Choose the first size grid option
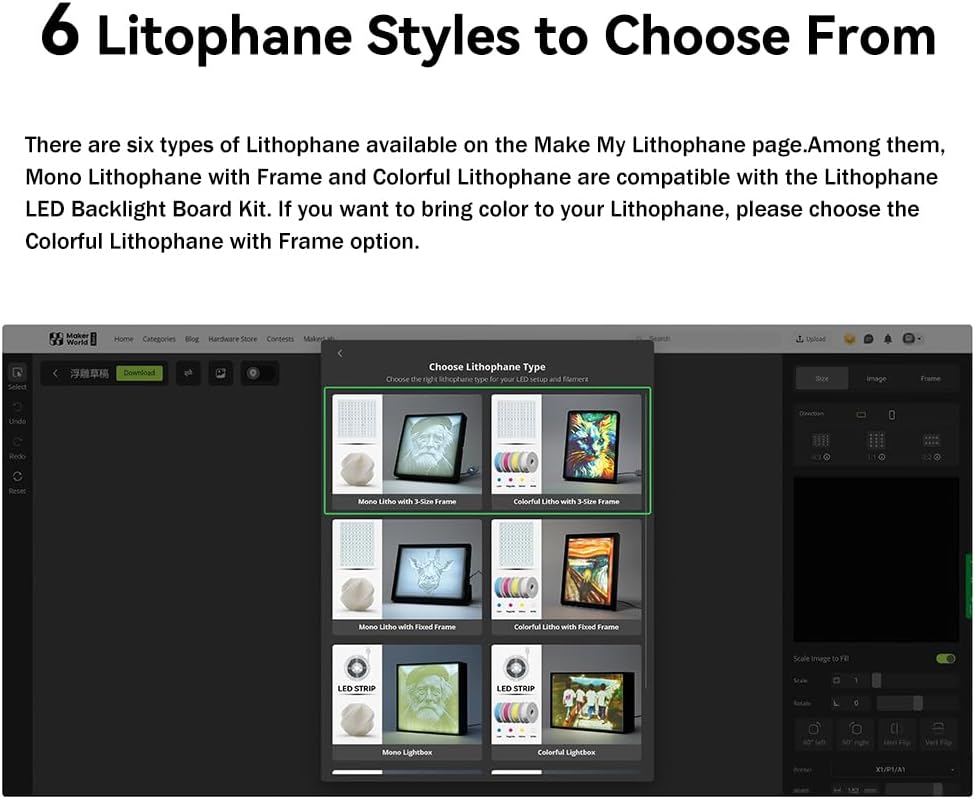 (821, 441)
